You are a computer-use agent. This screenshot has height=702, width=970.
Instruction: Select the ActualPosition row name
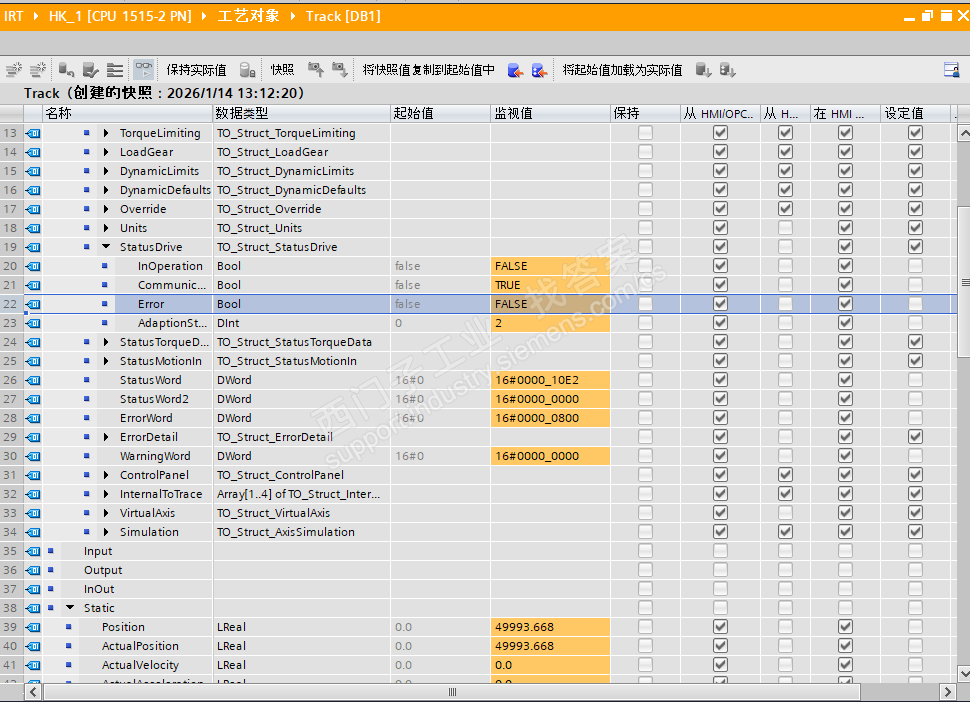140,646
